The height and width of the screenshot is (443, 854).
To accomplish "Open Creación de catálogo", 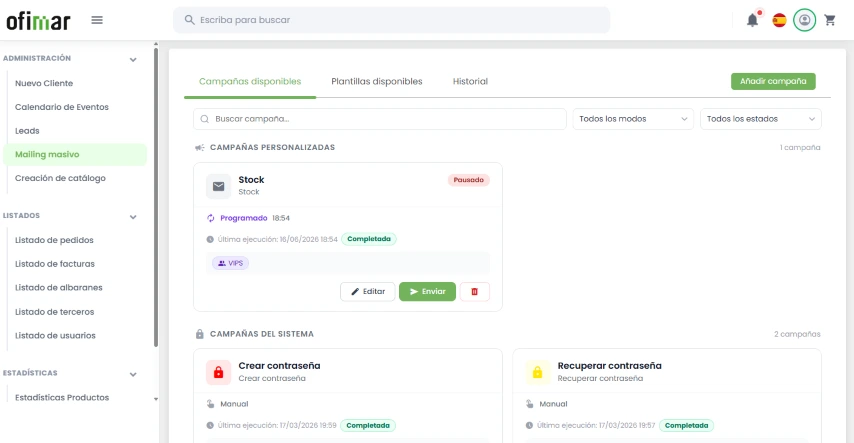I will tap(60, 178).
